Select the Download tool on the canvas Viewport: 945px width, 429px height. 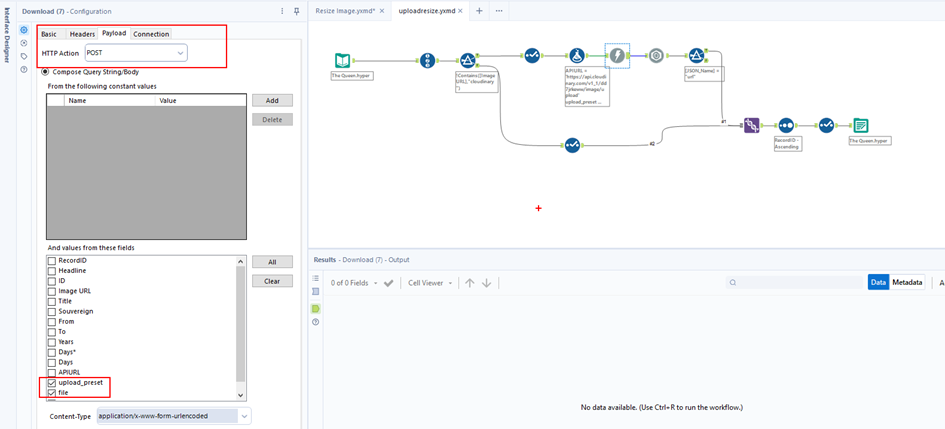(617, 56)
